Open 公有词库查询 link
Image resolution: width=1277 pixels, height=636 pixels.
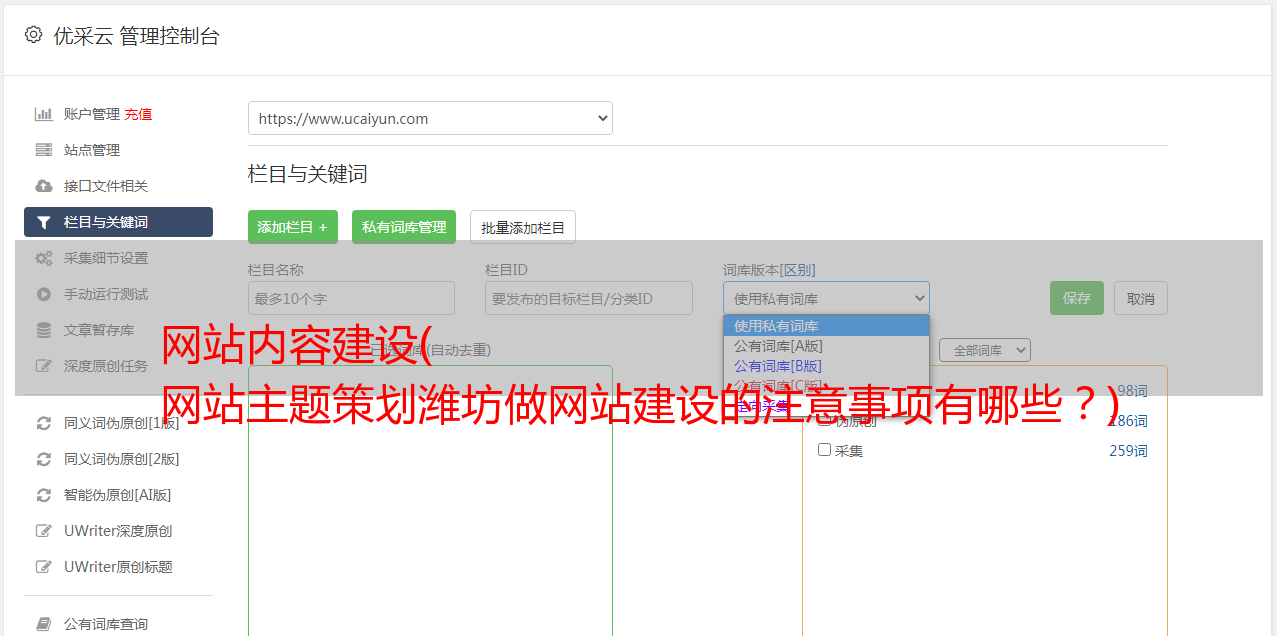pos(106,624)
